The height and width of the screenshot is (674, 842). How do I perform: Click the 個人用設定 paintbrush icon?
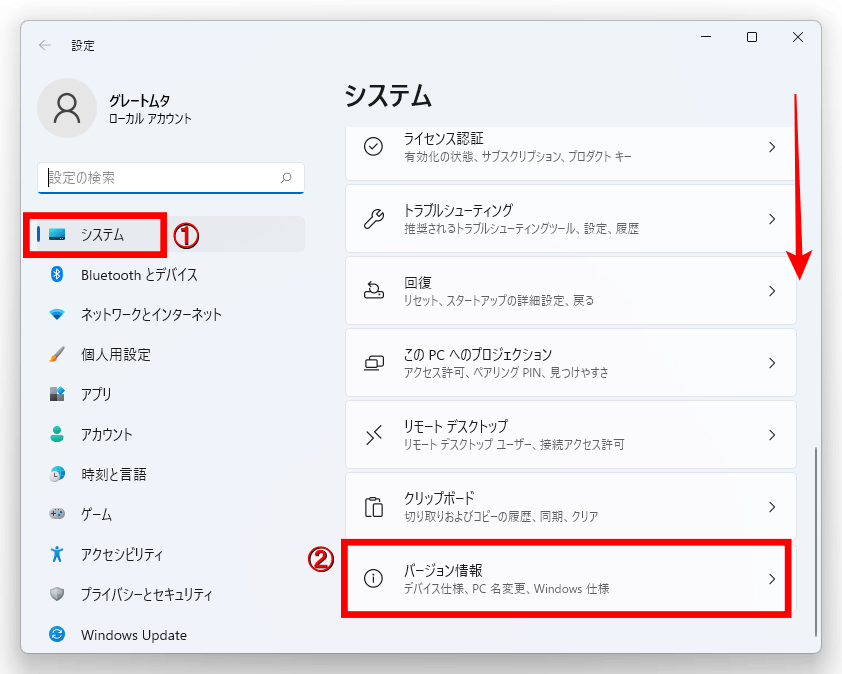57,354
